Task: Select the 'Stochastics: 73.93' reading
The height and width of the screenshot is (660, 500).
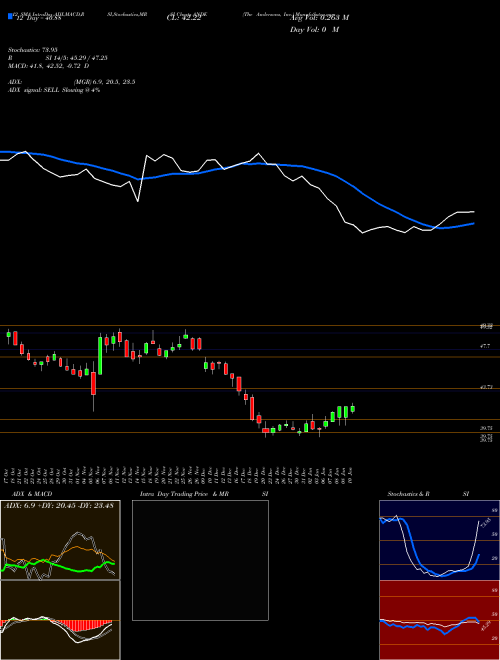Action: pos(32,50)
